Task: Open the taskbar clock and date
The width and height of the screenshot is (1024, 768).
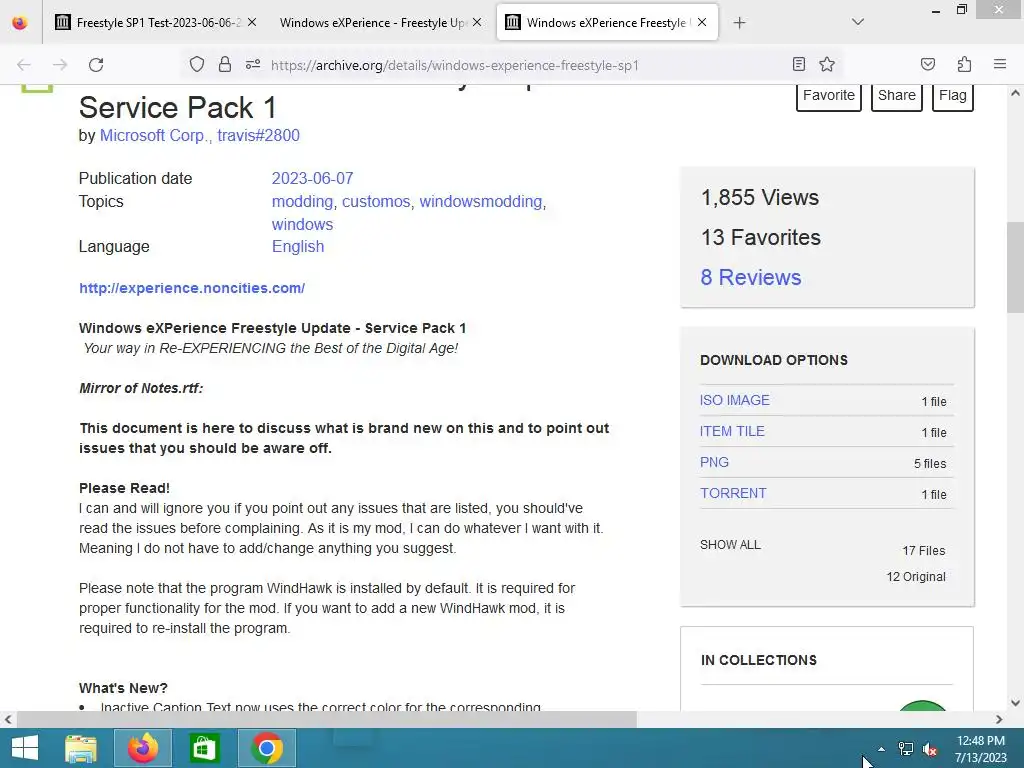Action: (980, 749)
